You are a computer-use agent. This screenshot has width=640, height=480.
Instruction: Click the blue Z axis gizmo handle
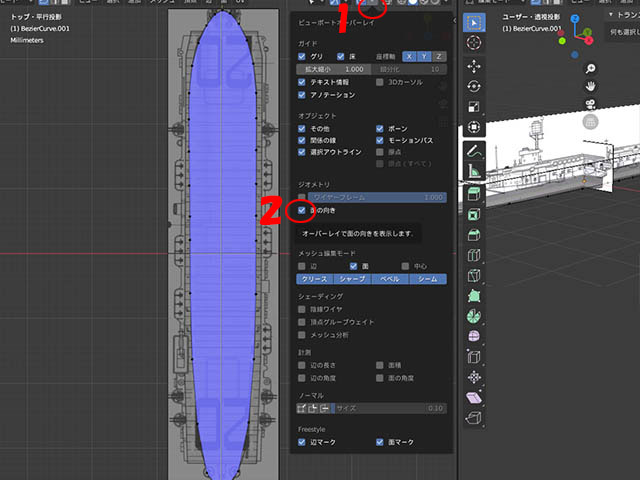click(x=575, y=18)
